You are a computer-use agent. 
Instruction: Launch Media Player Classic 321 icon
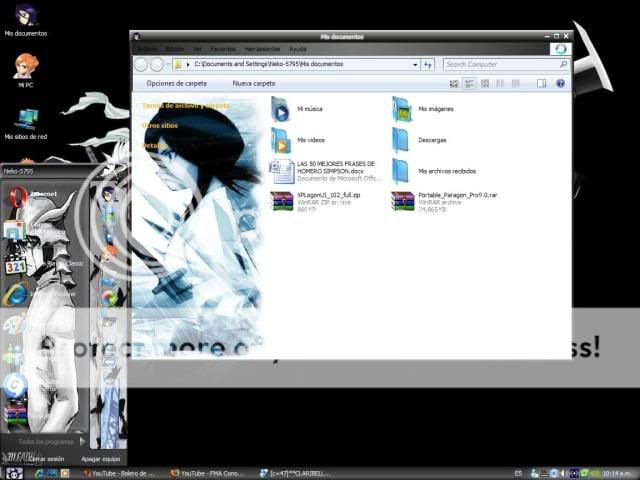[16, 265]
